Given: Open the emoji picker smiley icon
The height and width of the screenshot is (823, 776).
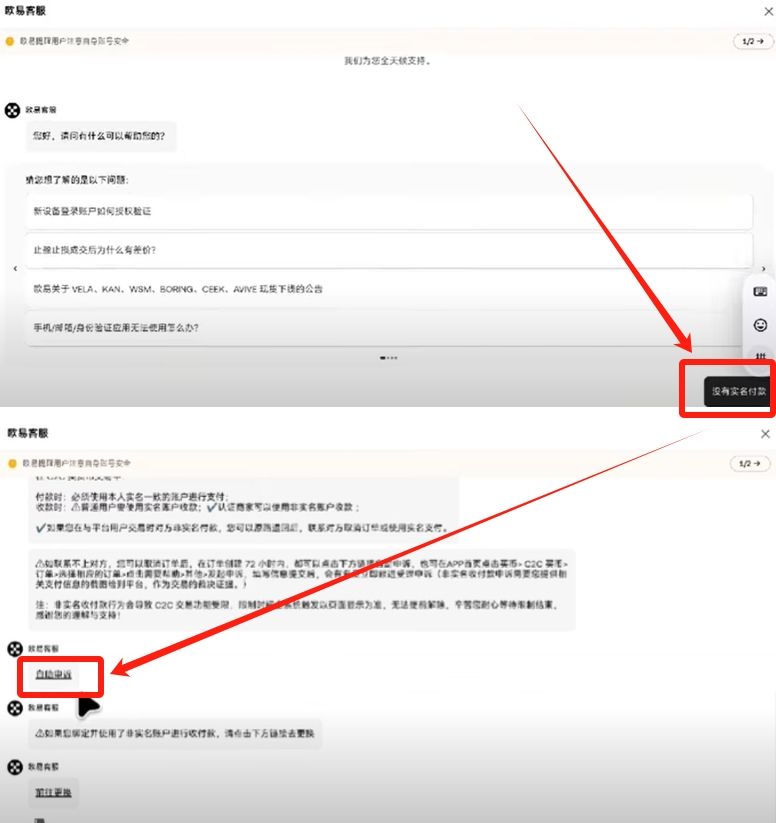Looking at the screenshot, I should click(760, 325).
